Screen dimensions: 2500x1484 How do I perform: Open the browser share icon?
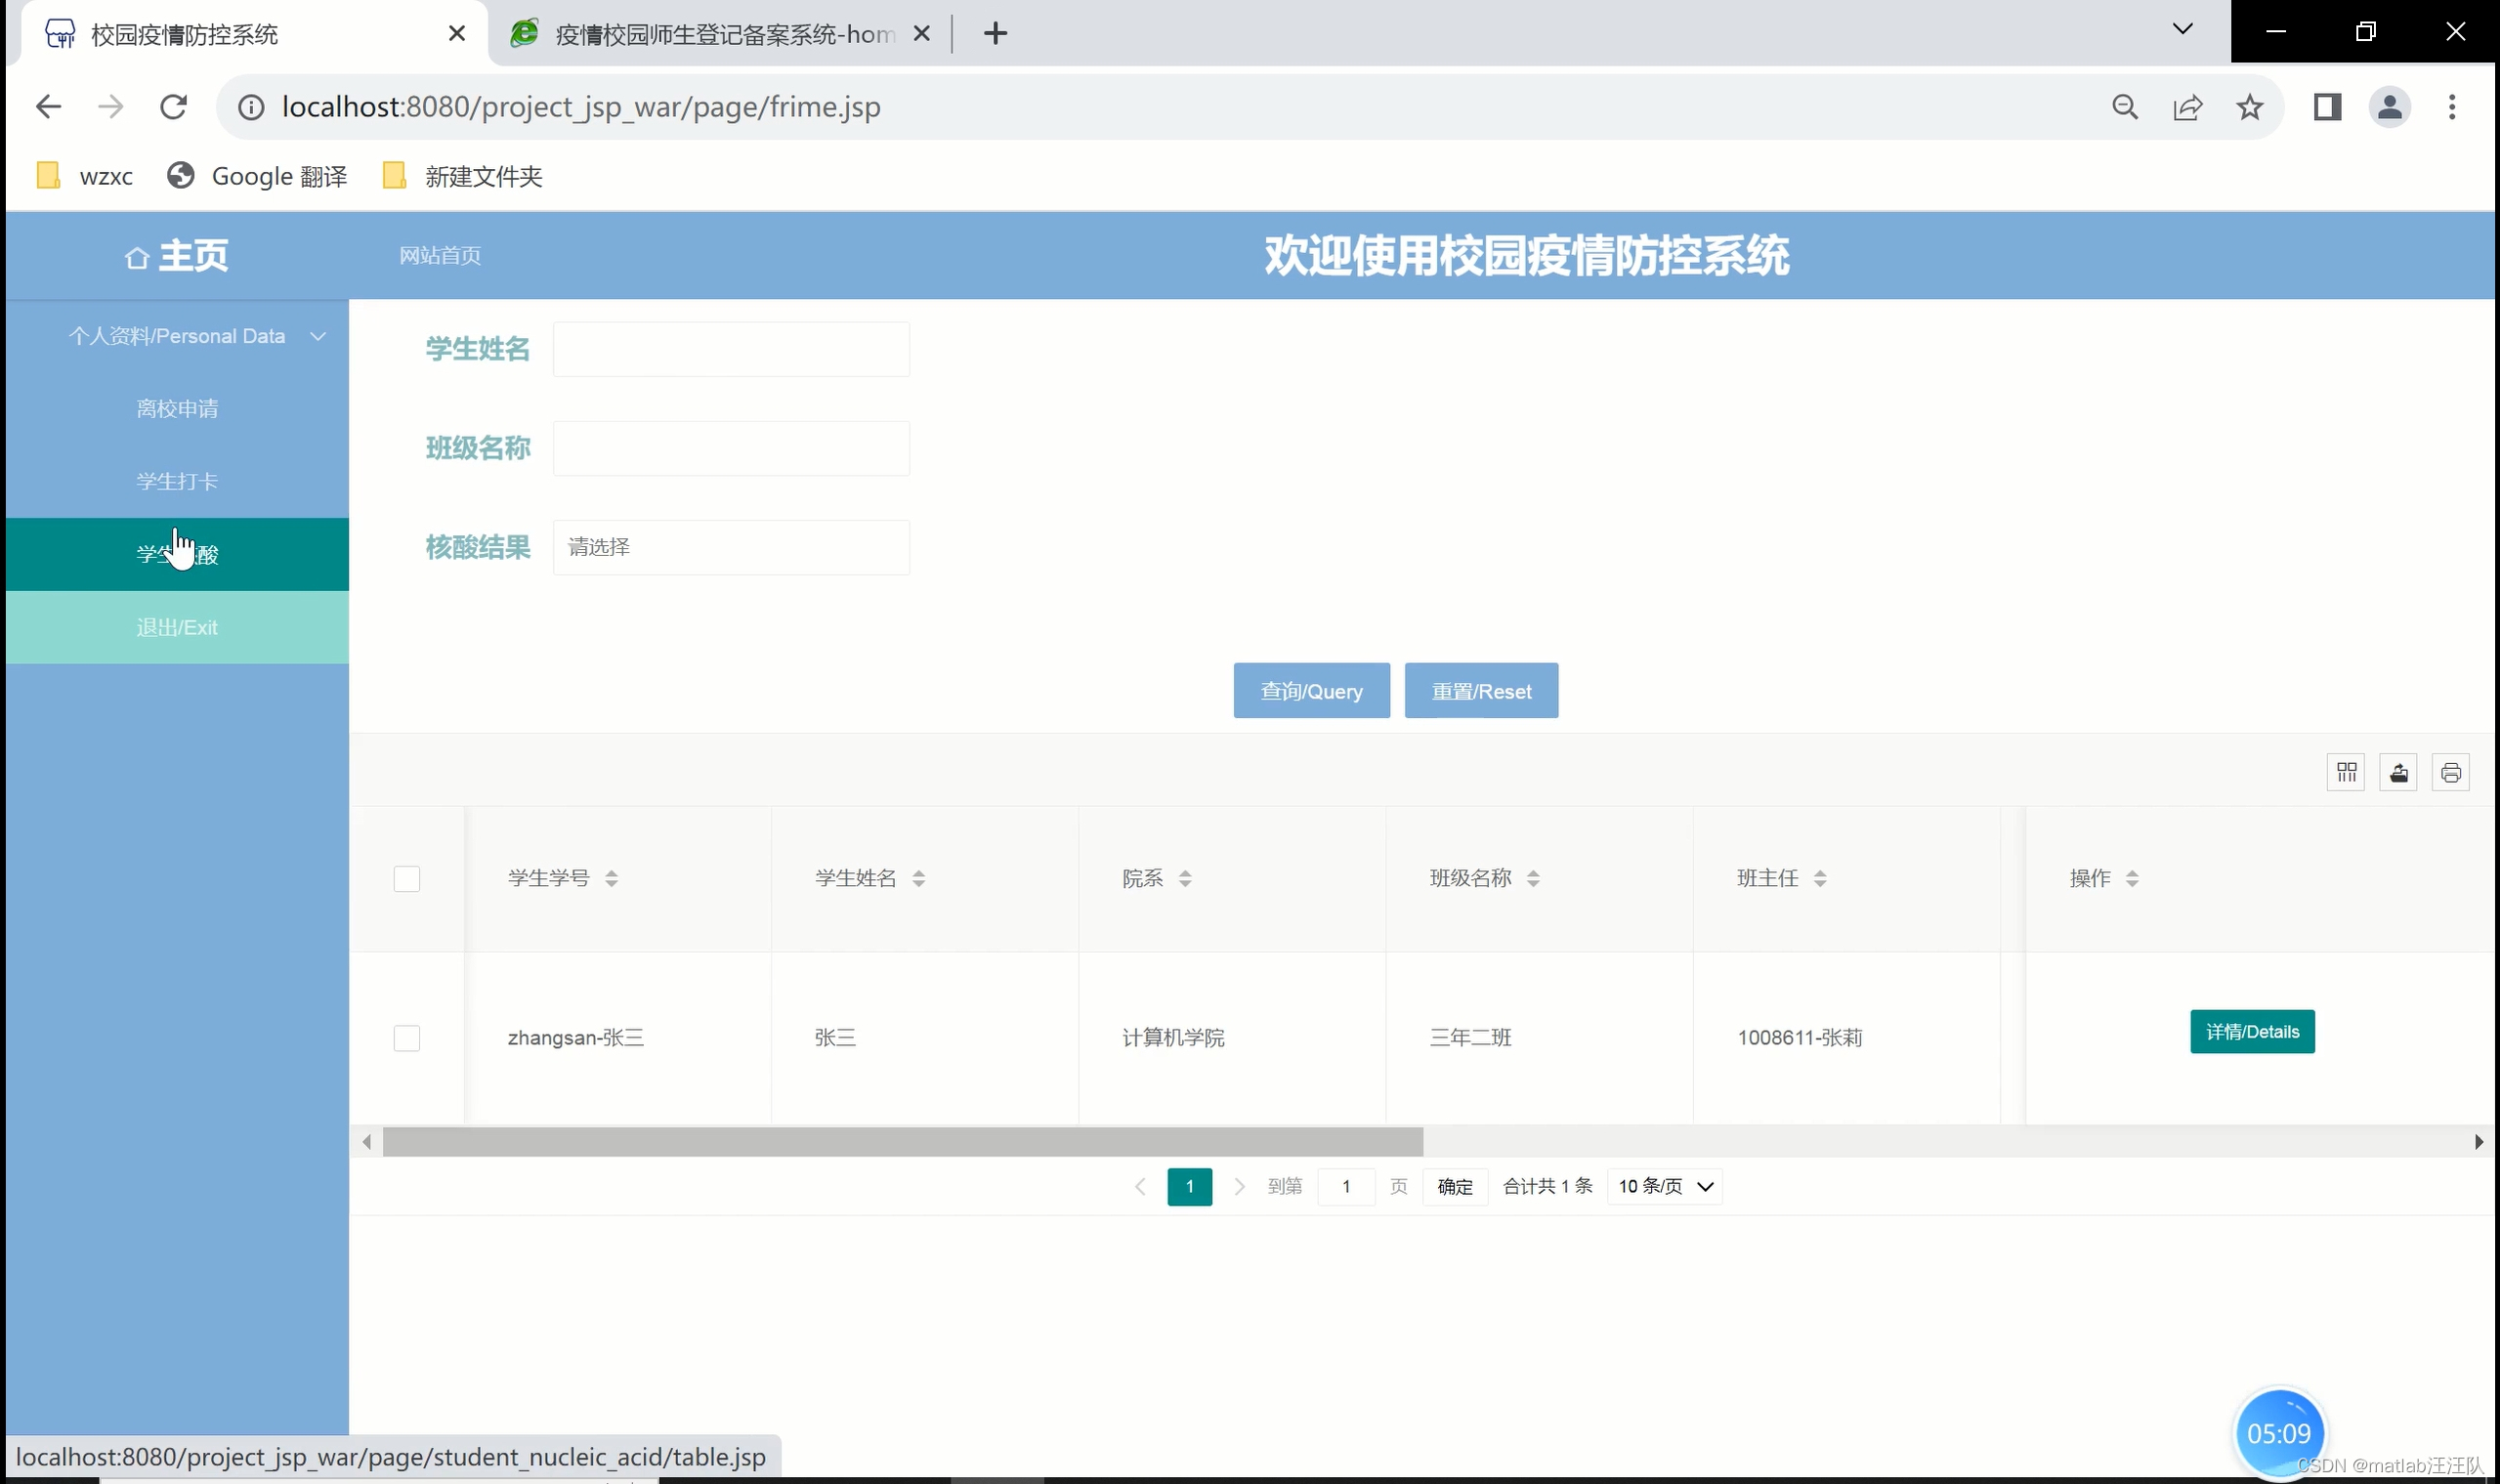[x=2187, y=107]
